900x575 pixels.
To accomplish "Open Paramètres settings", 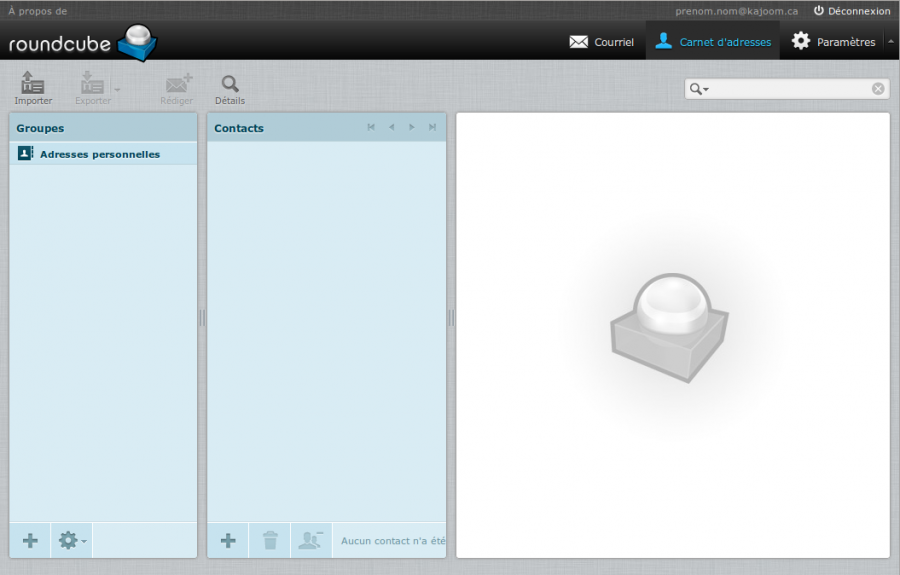I will point(833,42).
